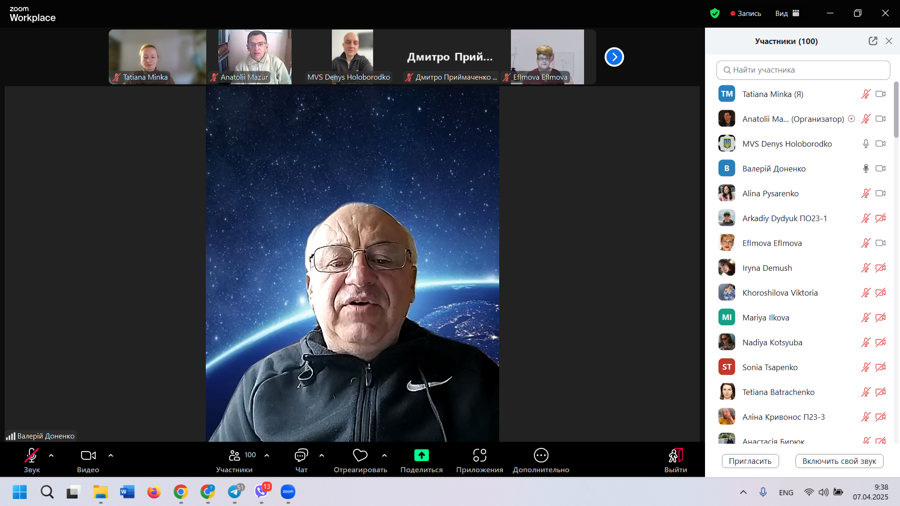Open Viber from the taskbar
This screenshot has width=900, height=506.
tap(262, 491)
